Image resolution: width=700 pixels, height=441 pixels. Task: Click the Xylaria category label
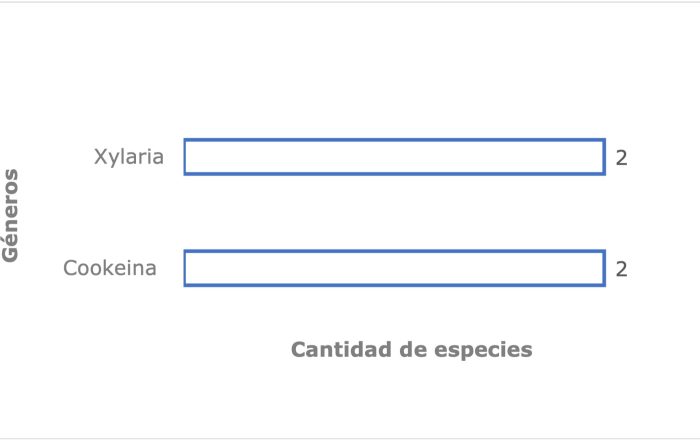coord(129,157)
